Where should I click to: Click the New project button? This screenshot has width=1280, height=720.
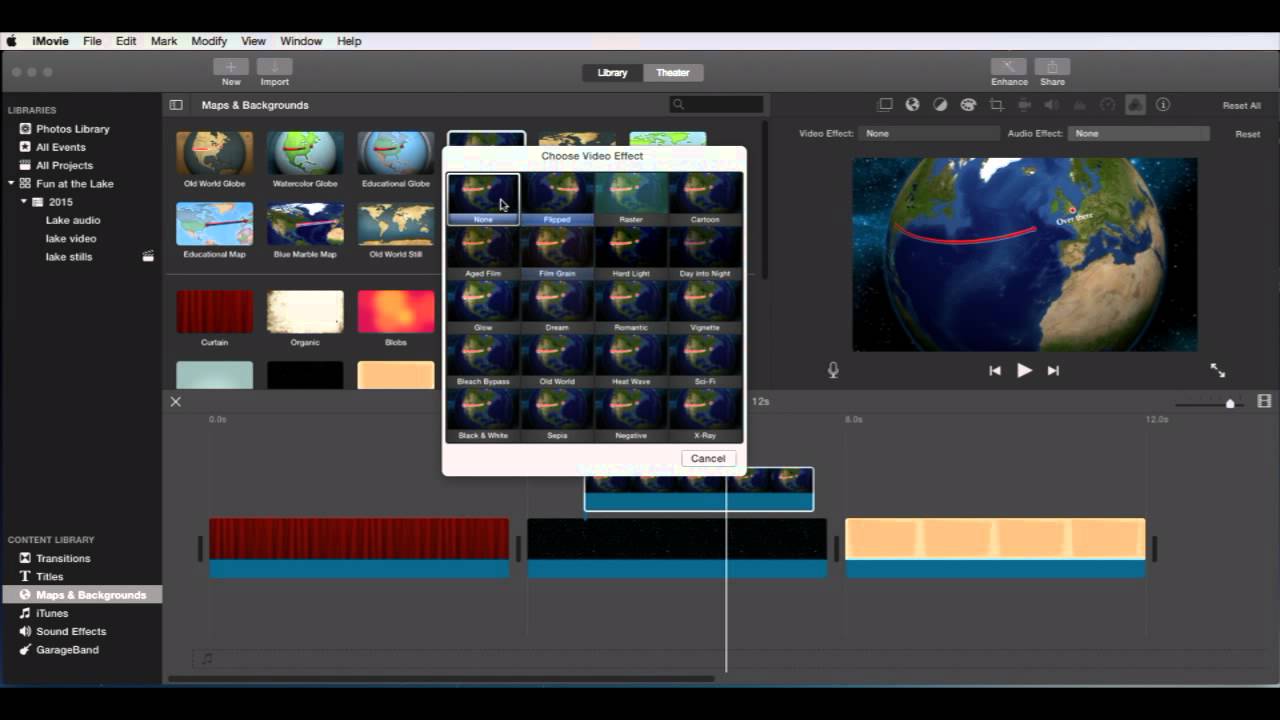click(231, 72)
